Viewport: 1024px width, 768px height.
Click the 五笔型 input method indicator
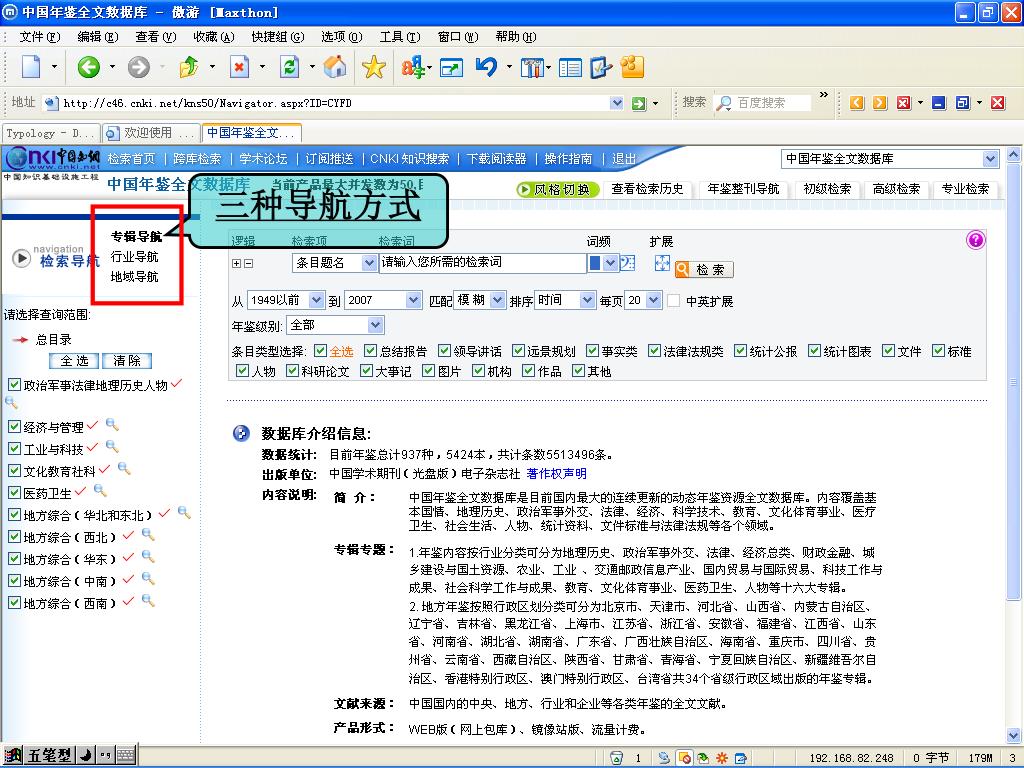[x=50, y=756]
